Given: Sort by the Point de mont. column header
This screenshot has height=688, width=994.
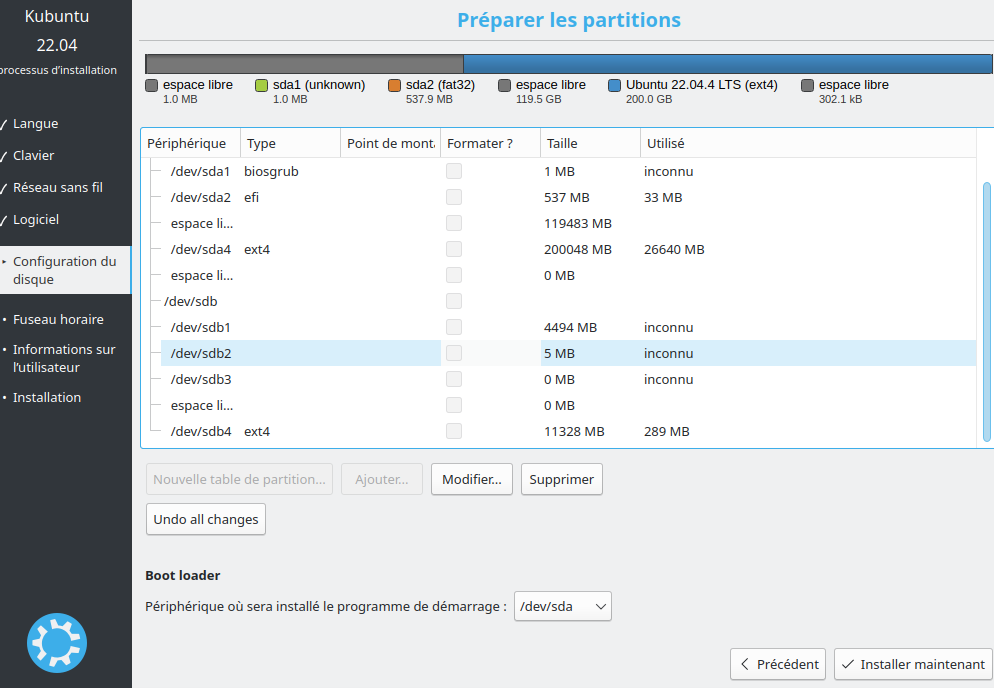Looking at the screenshot, I should pos(390,143).
